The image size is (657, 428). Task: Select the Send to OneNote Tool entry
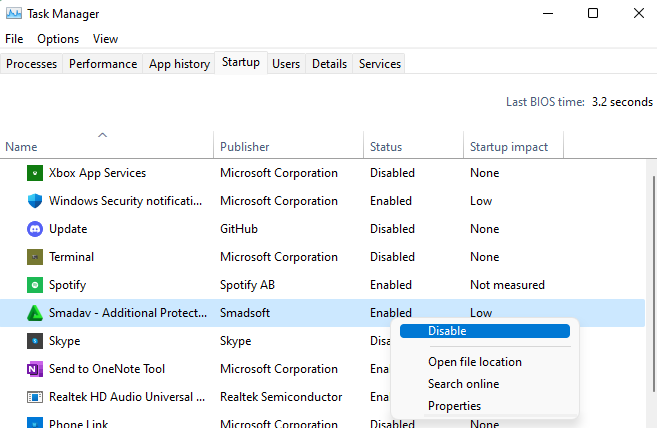[x=107, y=369]
